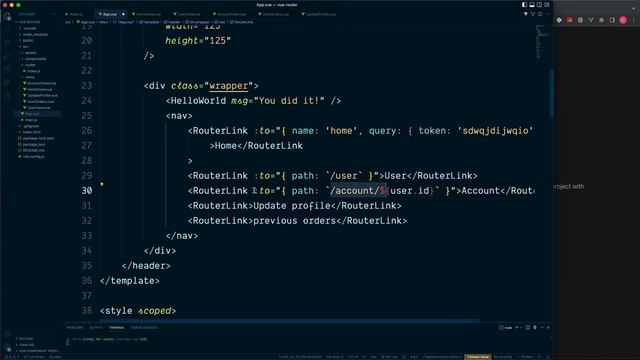Click the editor horizontal scrollbar
The height and width of the screenshot is (360, 640).
tap(290, 321)
